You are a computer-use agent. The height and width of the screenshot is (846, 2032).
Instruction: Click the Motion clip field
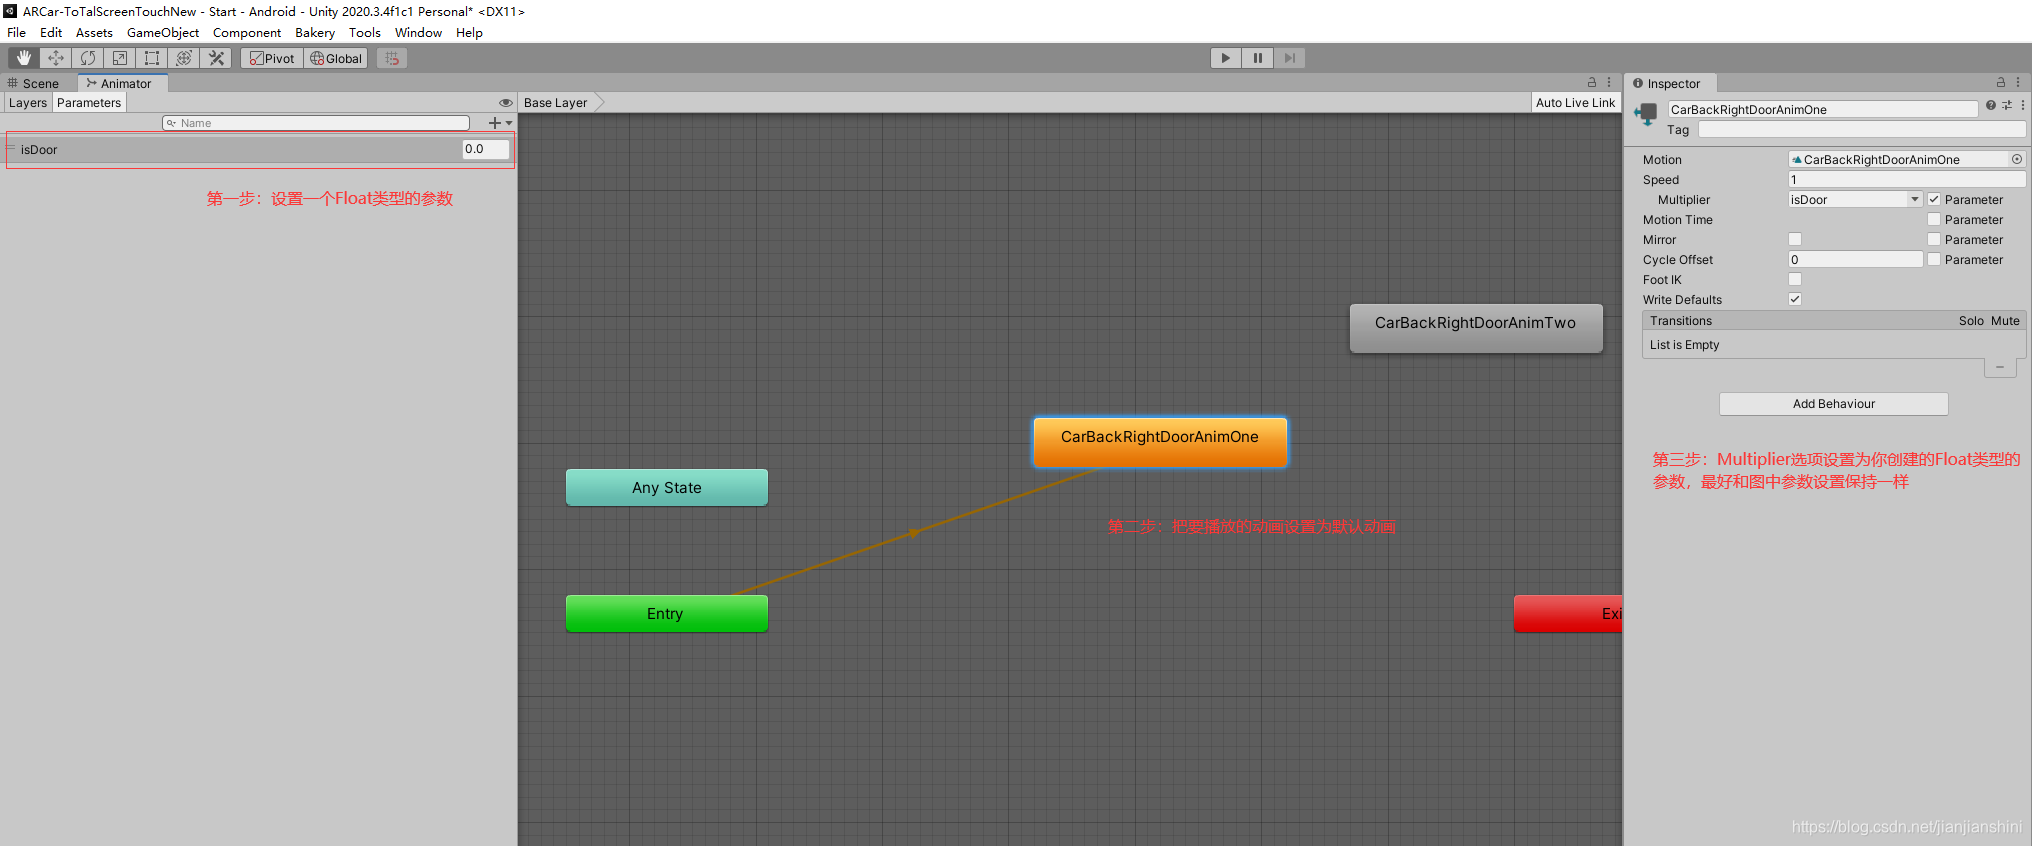pos(1899,159)
